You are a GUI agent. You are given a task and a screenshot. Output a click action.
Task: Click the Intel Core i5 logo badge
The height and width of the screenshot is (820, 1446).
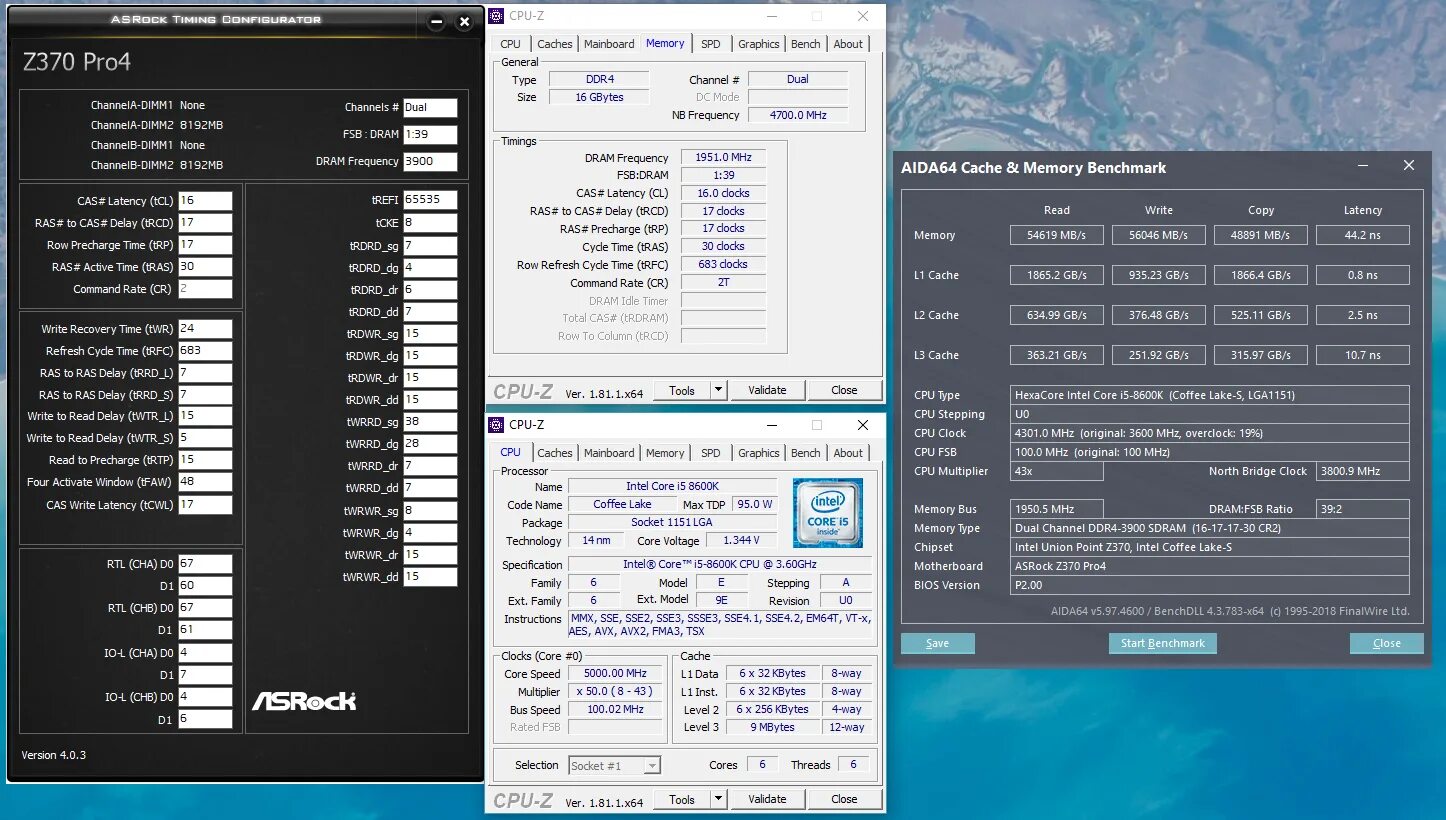(828, 513)
